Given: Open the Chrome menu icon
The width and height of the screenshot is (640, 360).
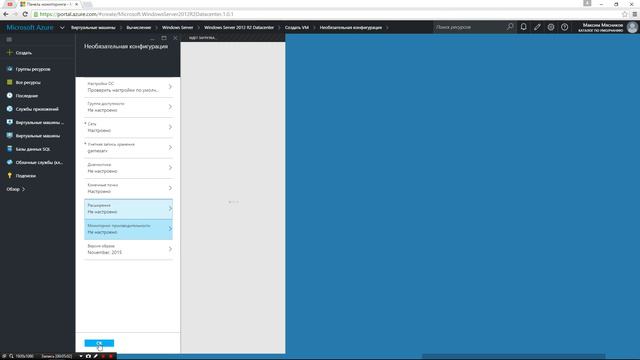Looking at the screenshot, I should [635, 14].
